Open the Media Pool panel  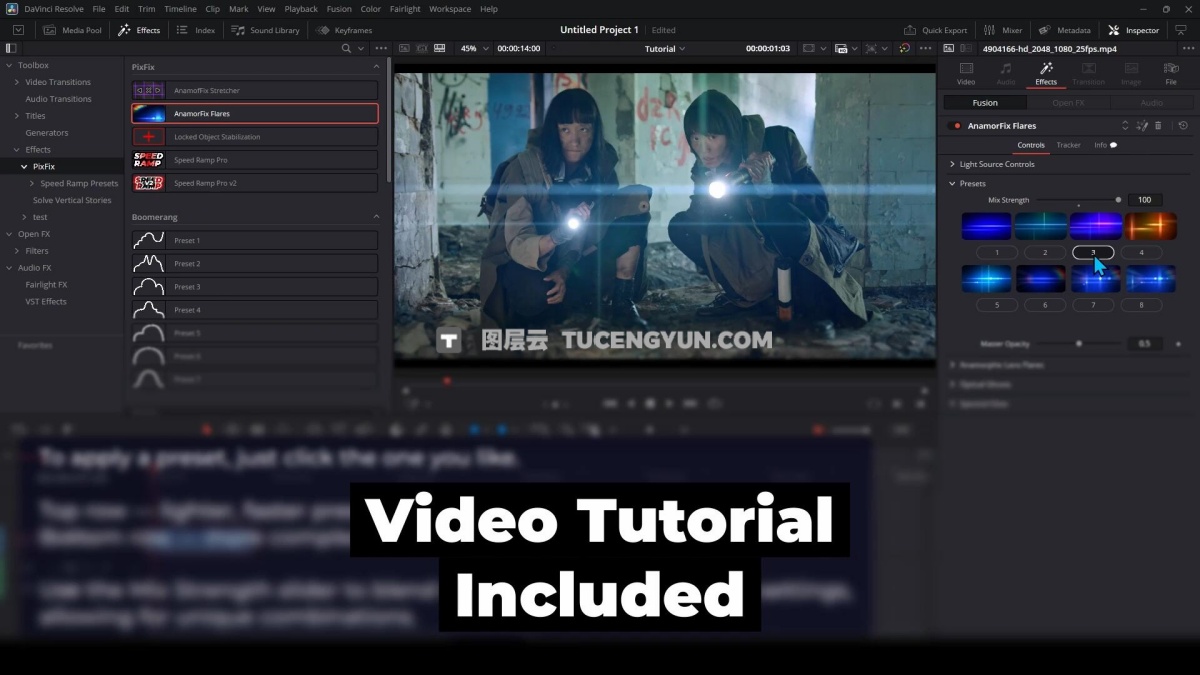73,30
